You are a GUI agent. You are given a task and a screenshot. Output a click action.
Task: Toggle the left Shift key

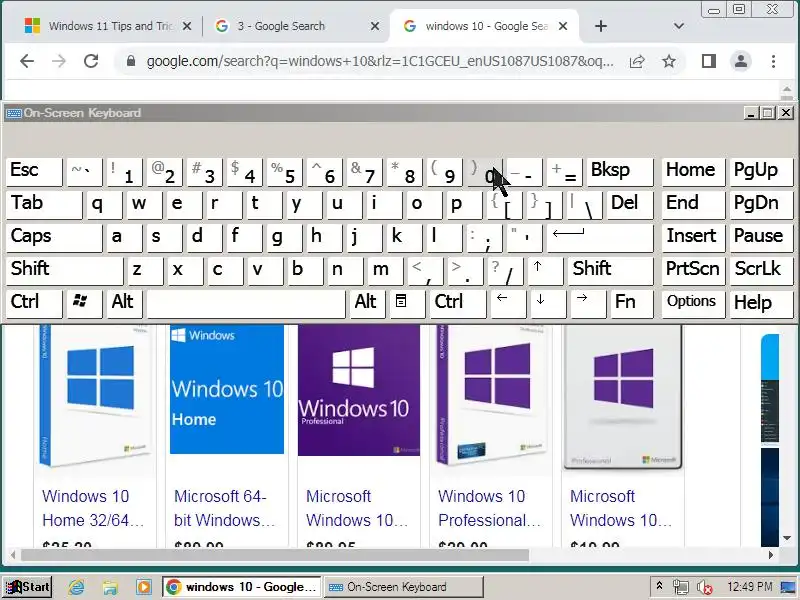pos(65,269)
